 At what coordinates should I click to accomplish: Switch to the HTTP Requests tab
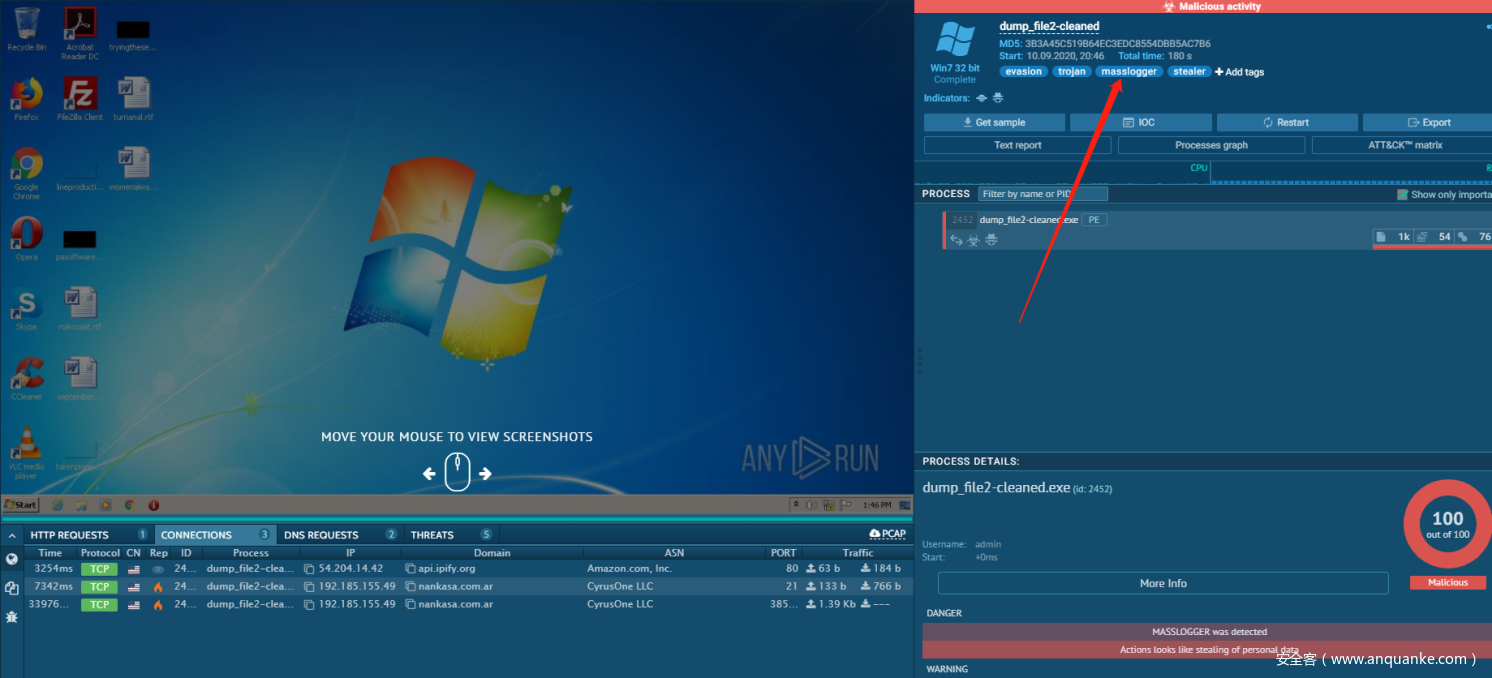pyautogui.click(x=69, y=535)
